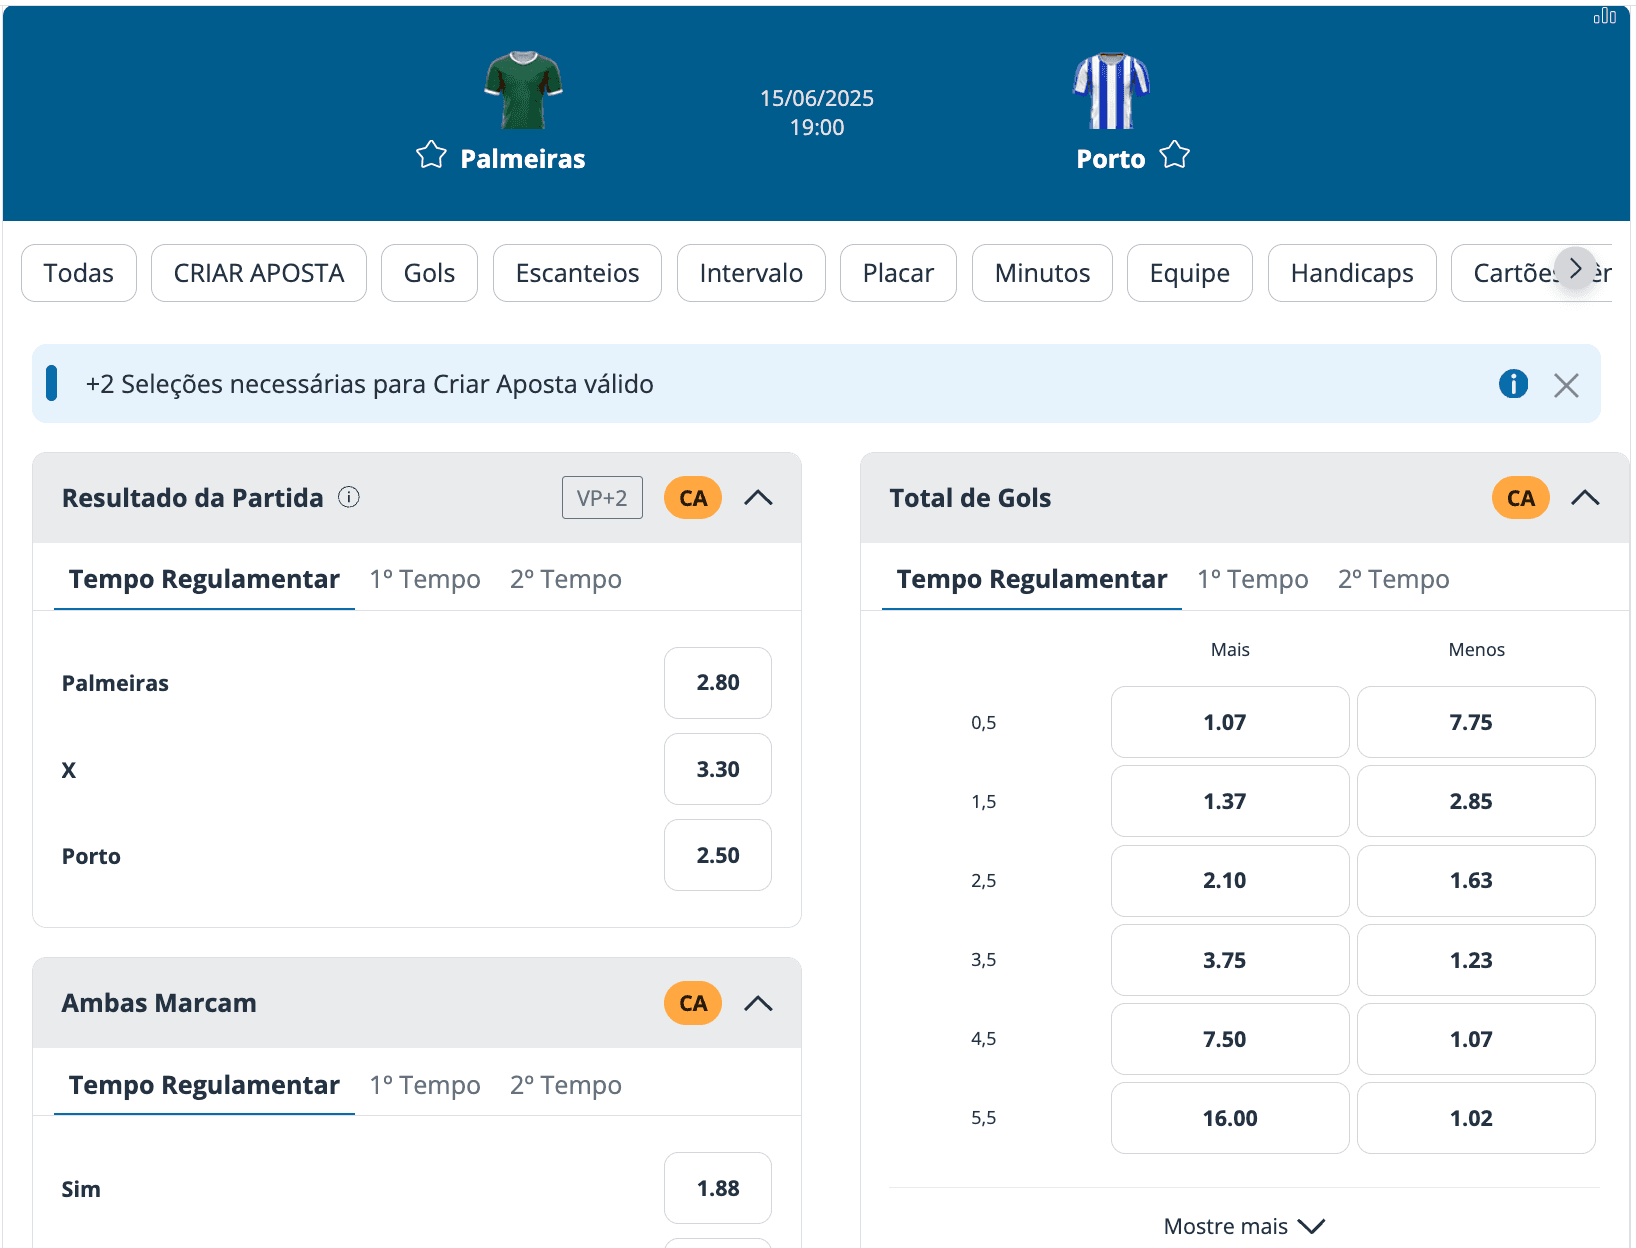Switch Total de Gols to 2º Tempo
The width and height of the screenshot is (1636, 1248).
1394,579
